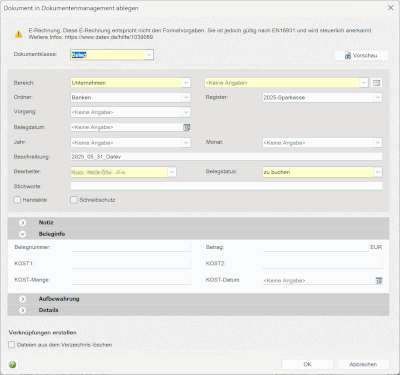
Task: Click the Belegdatum input field
Action: point(127,127)
